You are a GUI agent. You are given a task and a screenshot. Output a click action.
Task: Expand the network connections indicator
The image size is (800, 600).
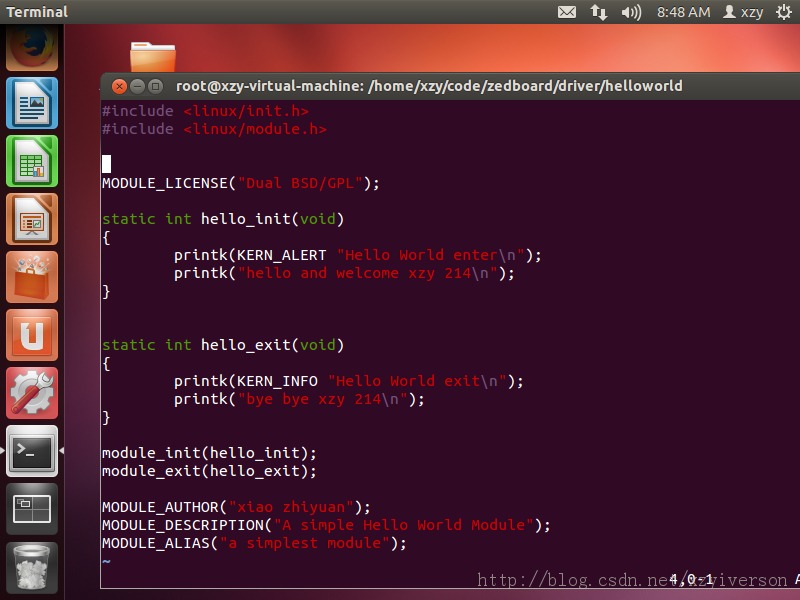pyautogui.click(x=599, y=12)
